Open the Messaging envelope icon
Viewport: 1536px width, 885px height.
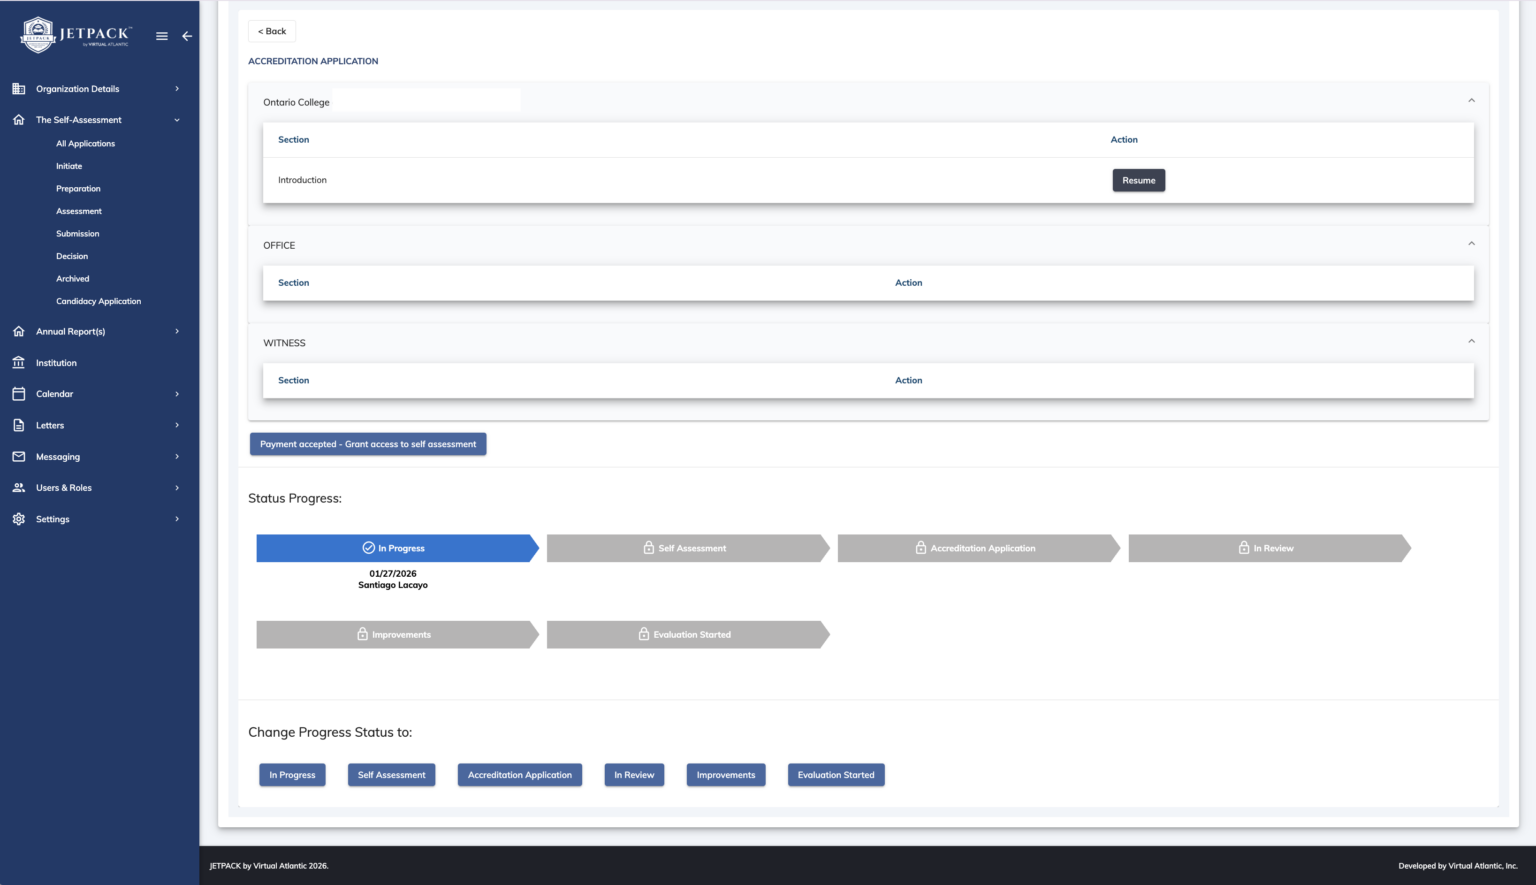18,457
